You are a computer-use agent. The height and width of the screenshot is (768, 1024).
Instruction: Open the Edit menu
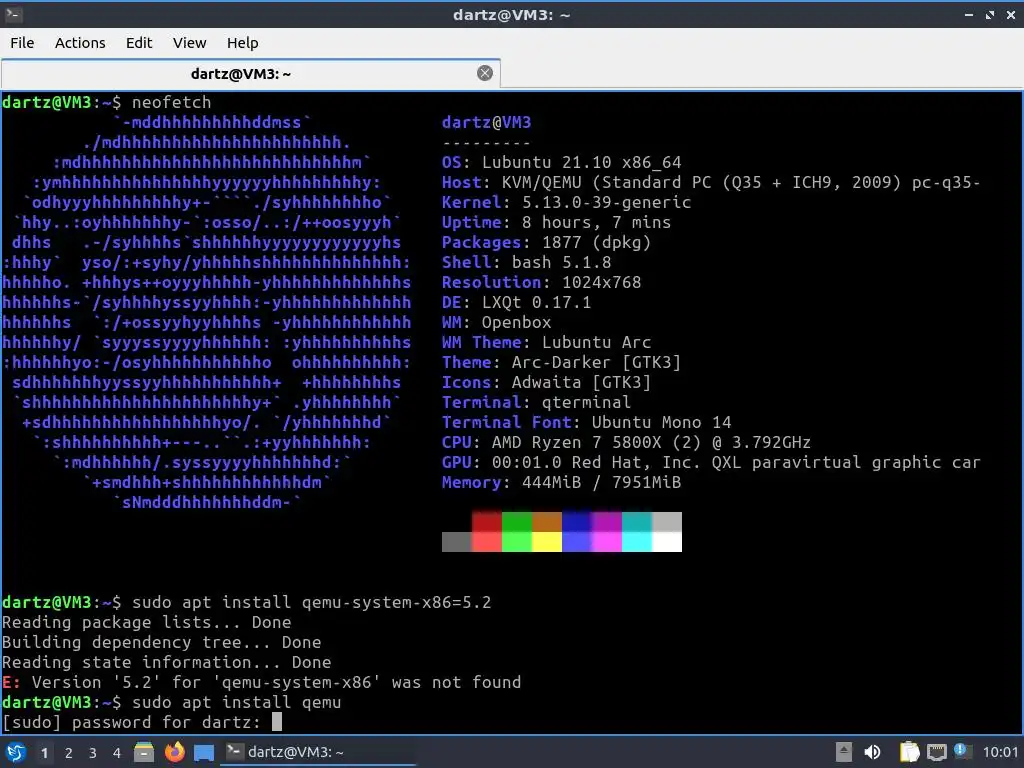pos(138,43)
